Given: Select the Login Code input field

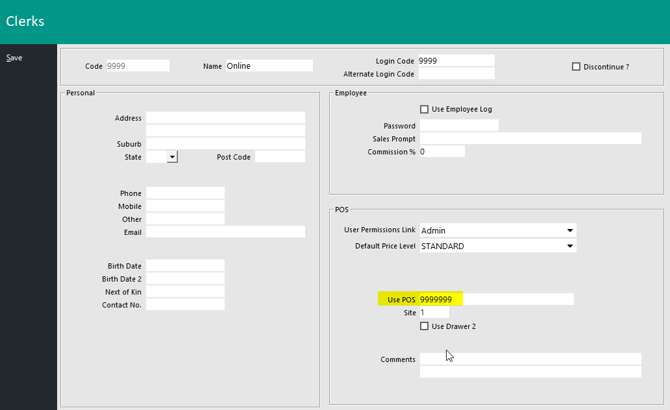Looking at the screenshot, I should pos(455,61).
